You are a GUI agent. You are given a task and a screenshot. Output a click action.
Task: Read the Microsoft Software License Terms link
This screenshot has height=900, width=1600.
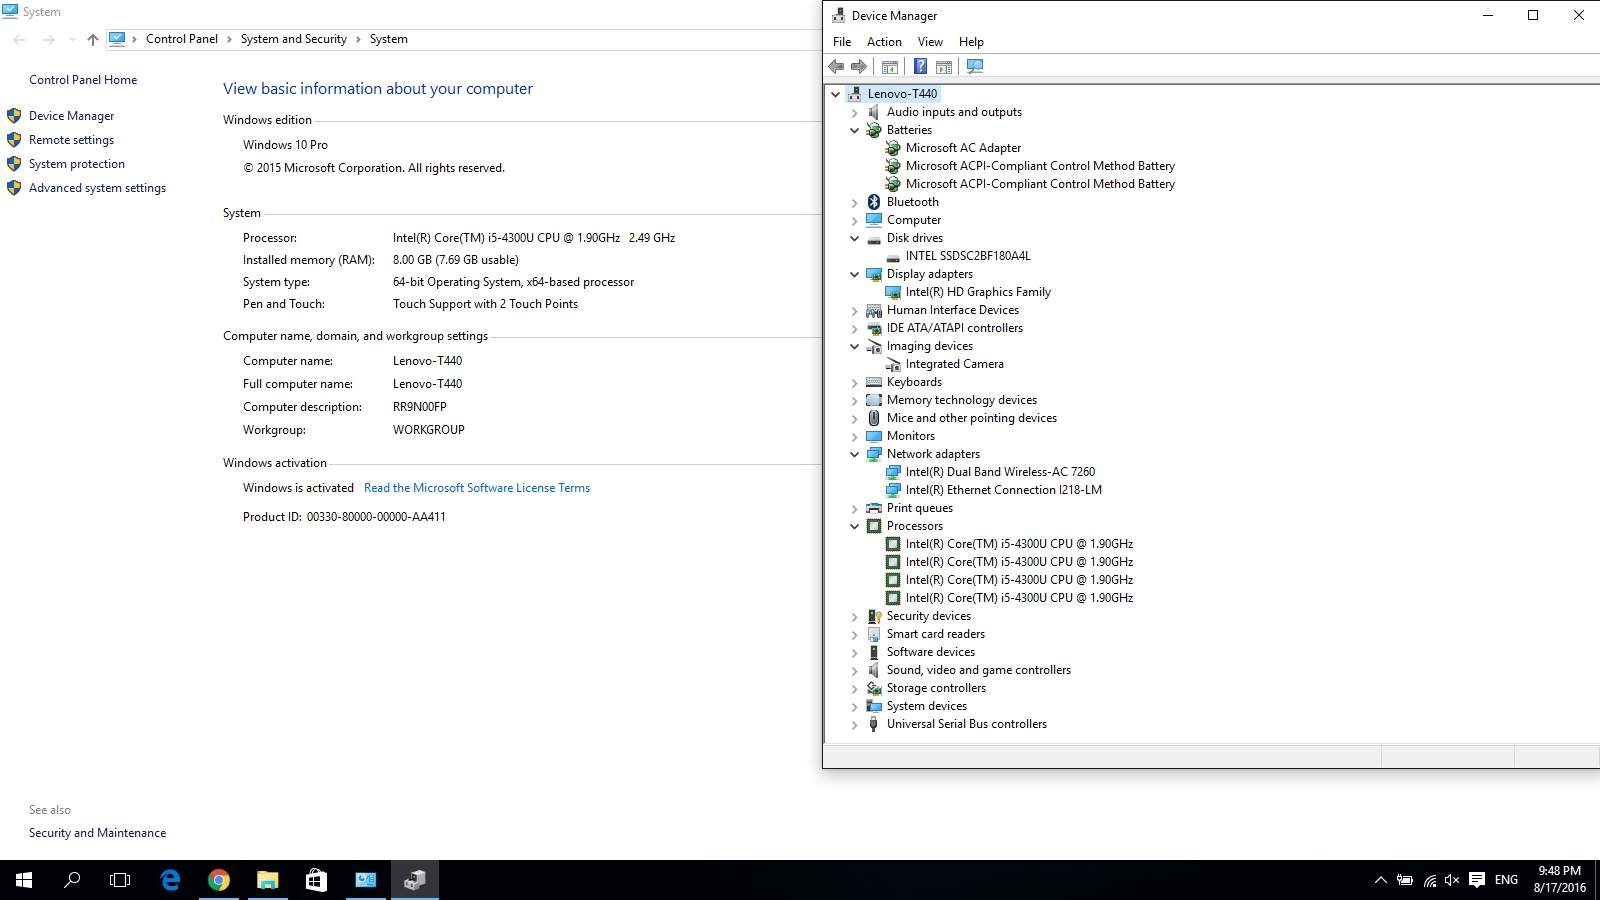pyautogui.click(x=477, y=488)
